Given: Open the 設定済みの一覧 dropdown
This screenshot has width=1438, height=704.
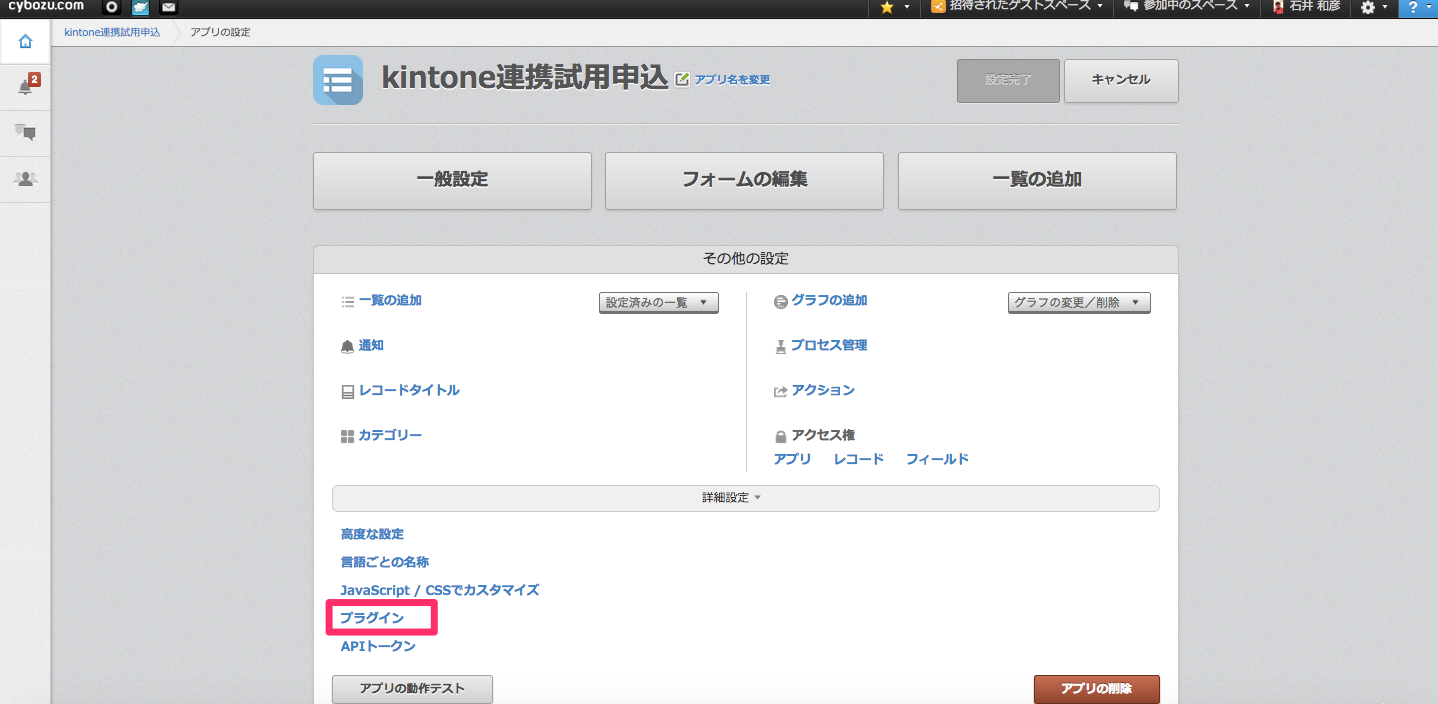Looking at the screenshot, I should coord(658,302).
